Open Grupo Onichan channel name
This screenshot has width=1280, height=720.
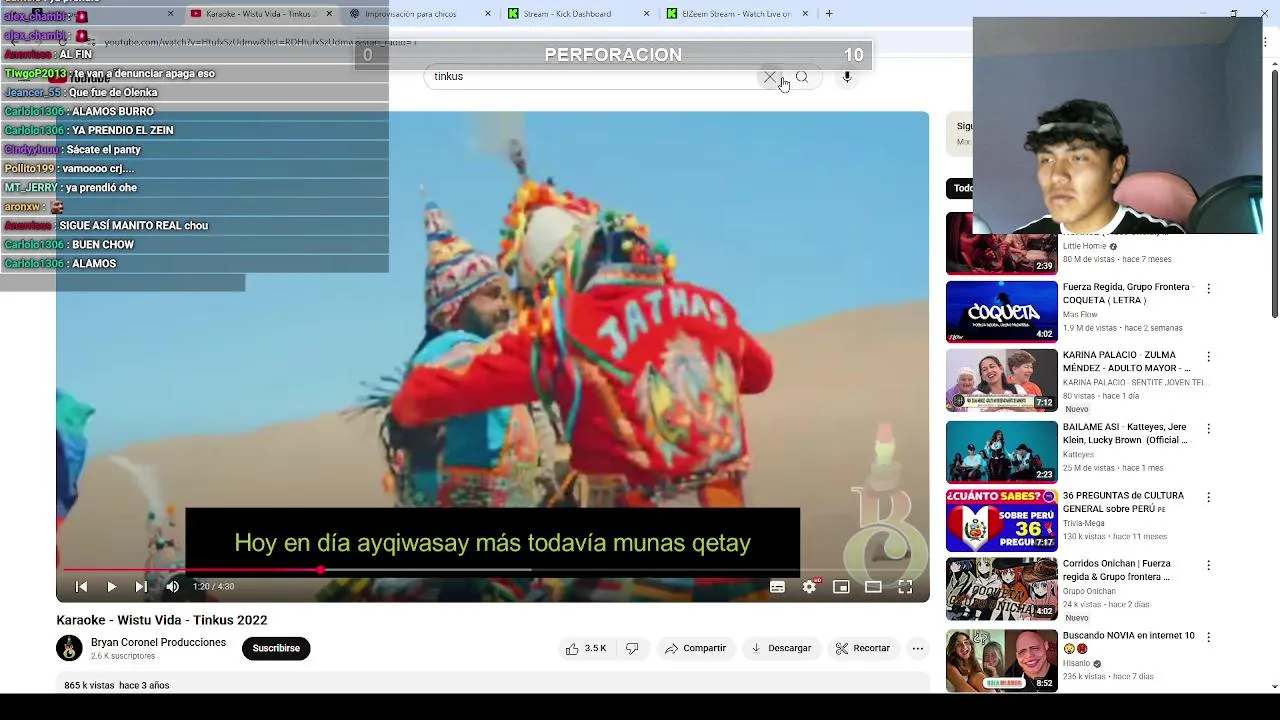point(1091,592)
